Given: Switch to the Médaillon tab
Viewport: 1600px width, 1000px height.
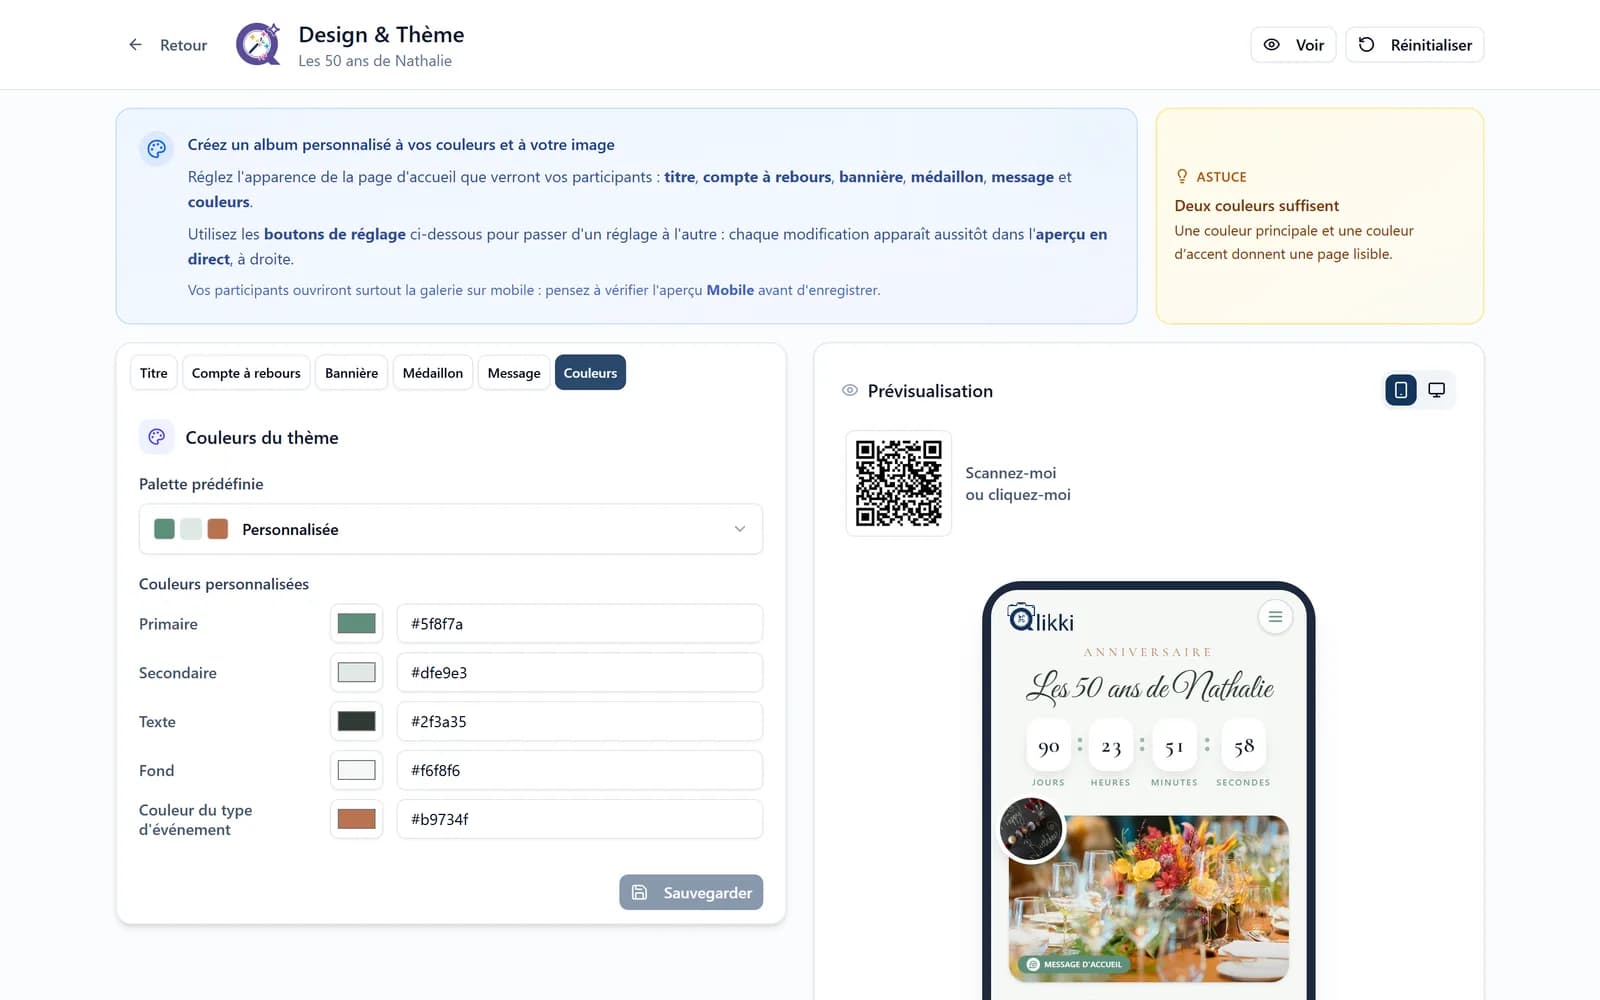Looking at the screenshot, I should point(433,373).
